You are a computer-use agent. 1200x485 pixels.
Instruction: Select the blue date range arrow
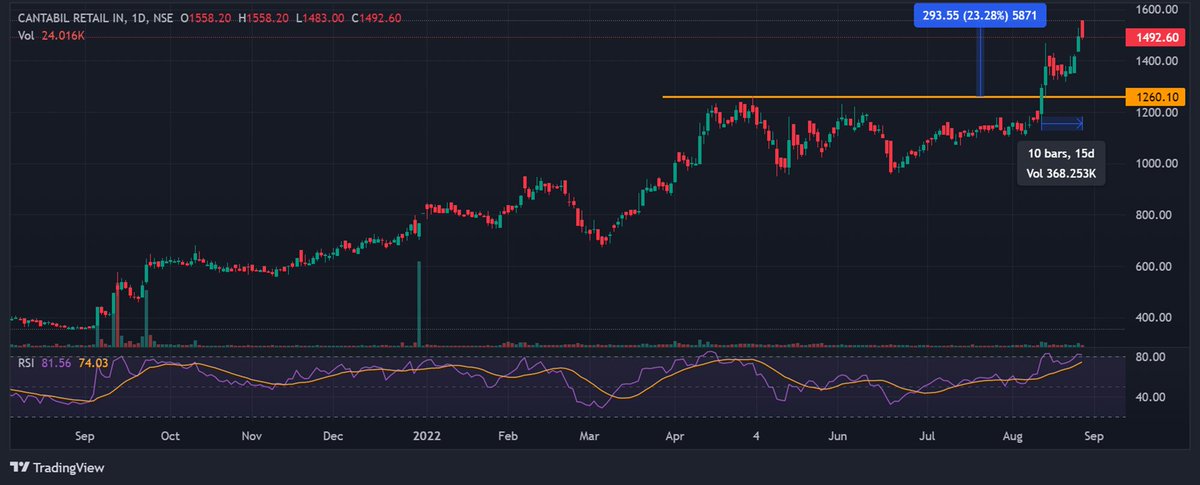(1062, 123)
